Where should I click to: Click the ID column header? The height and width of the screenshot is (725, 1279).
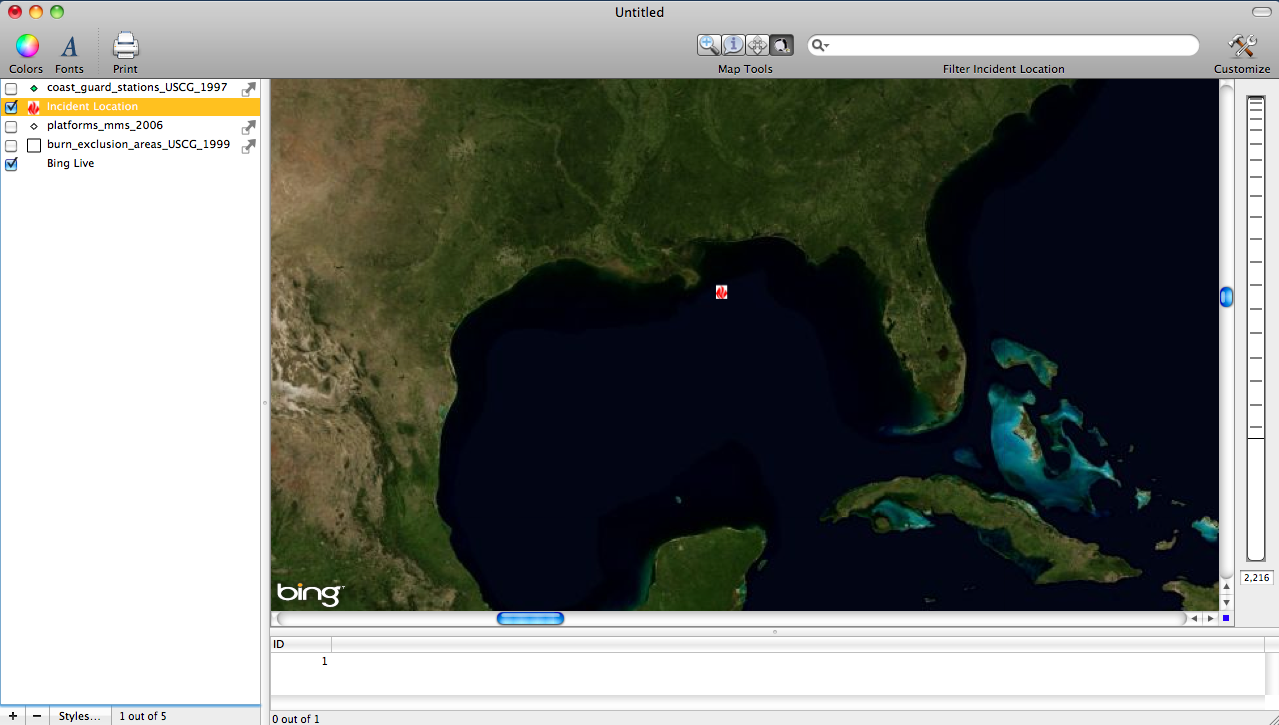pos(300,644)
